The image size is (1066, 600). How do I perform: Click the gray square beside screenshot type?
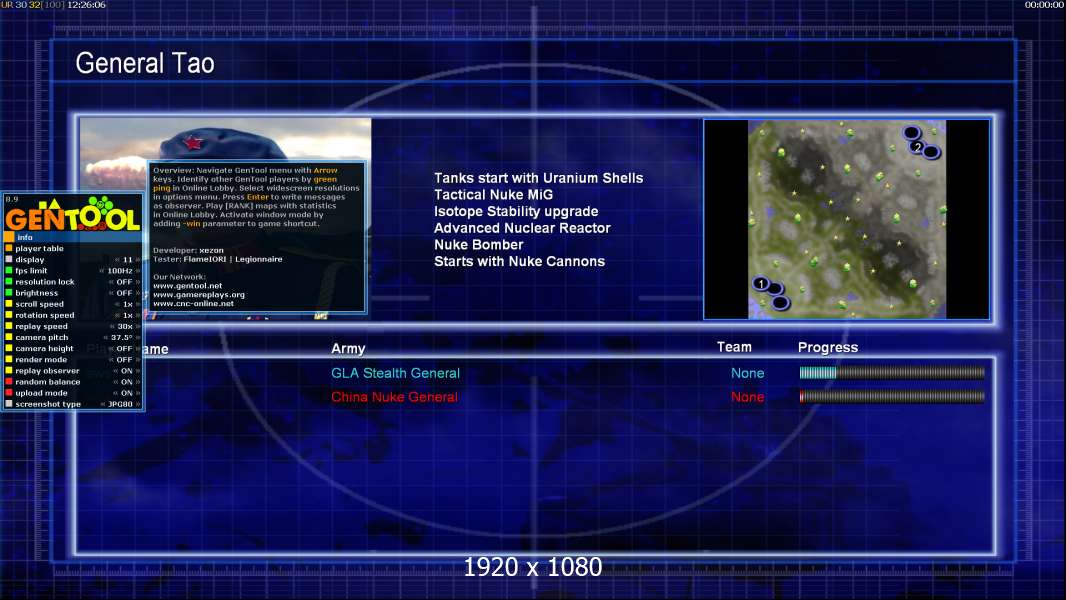tap(9, 404)
